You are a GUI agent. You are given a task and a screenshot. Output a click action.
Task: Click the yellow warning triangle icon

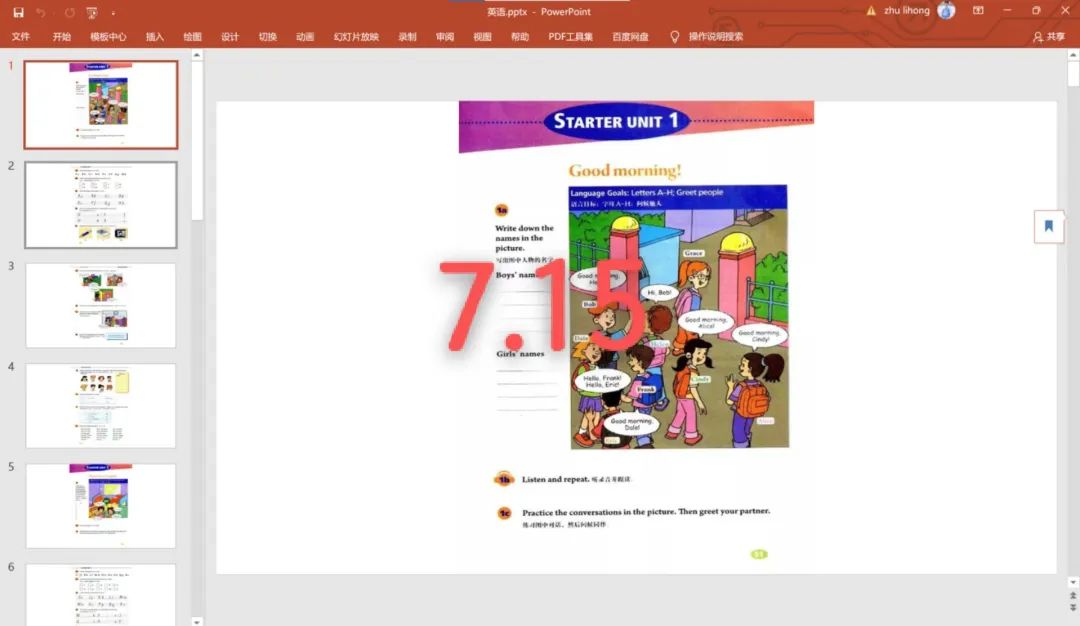pos(872,11)
